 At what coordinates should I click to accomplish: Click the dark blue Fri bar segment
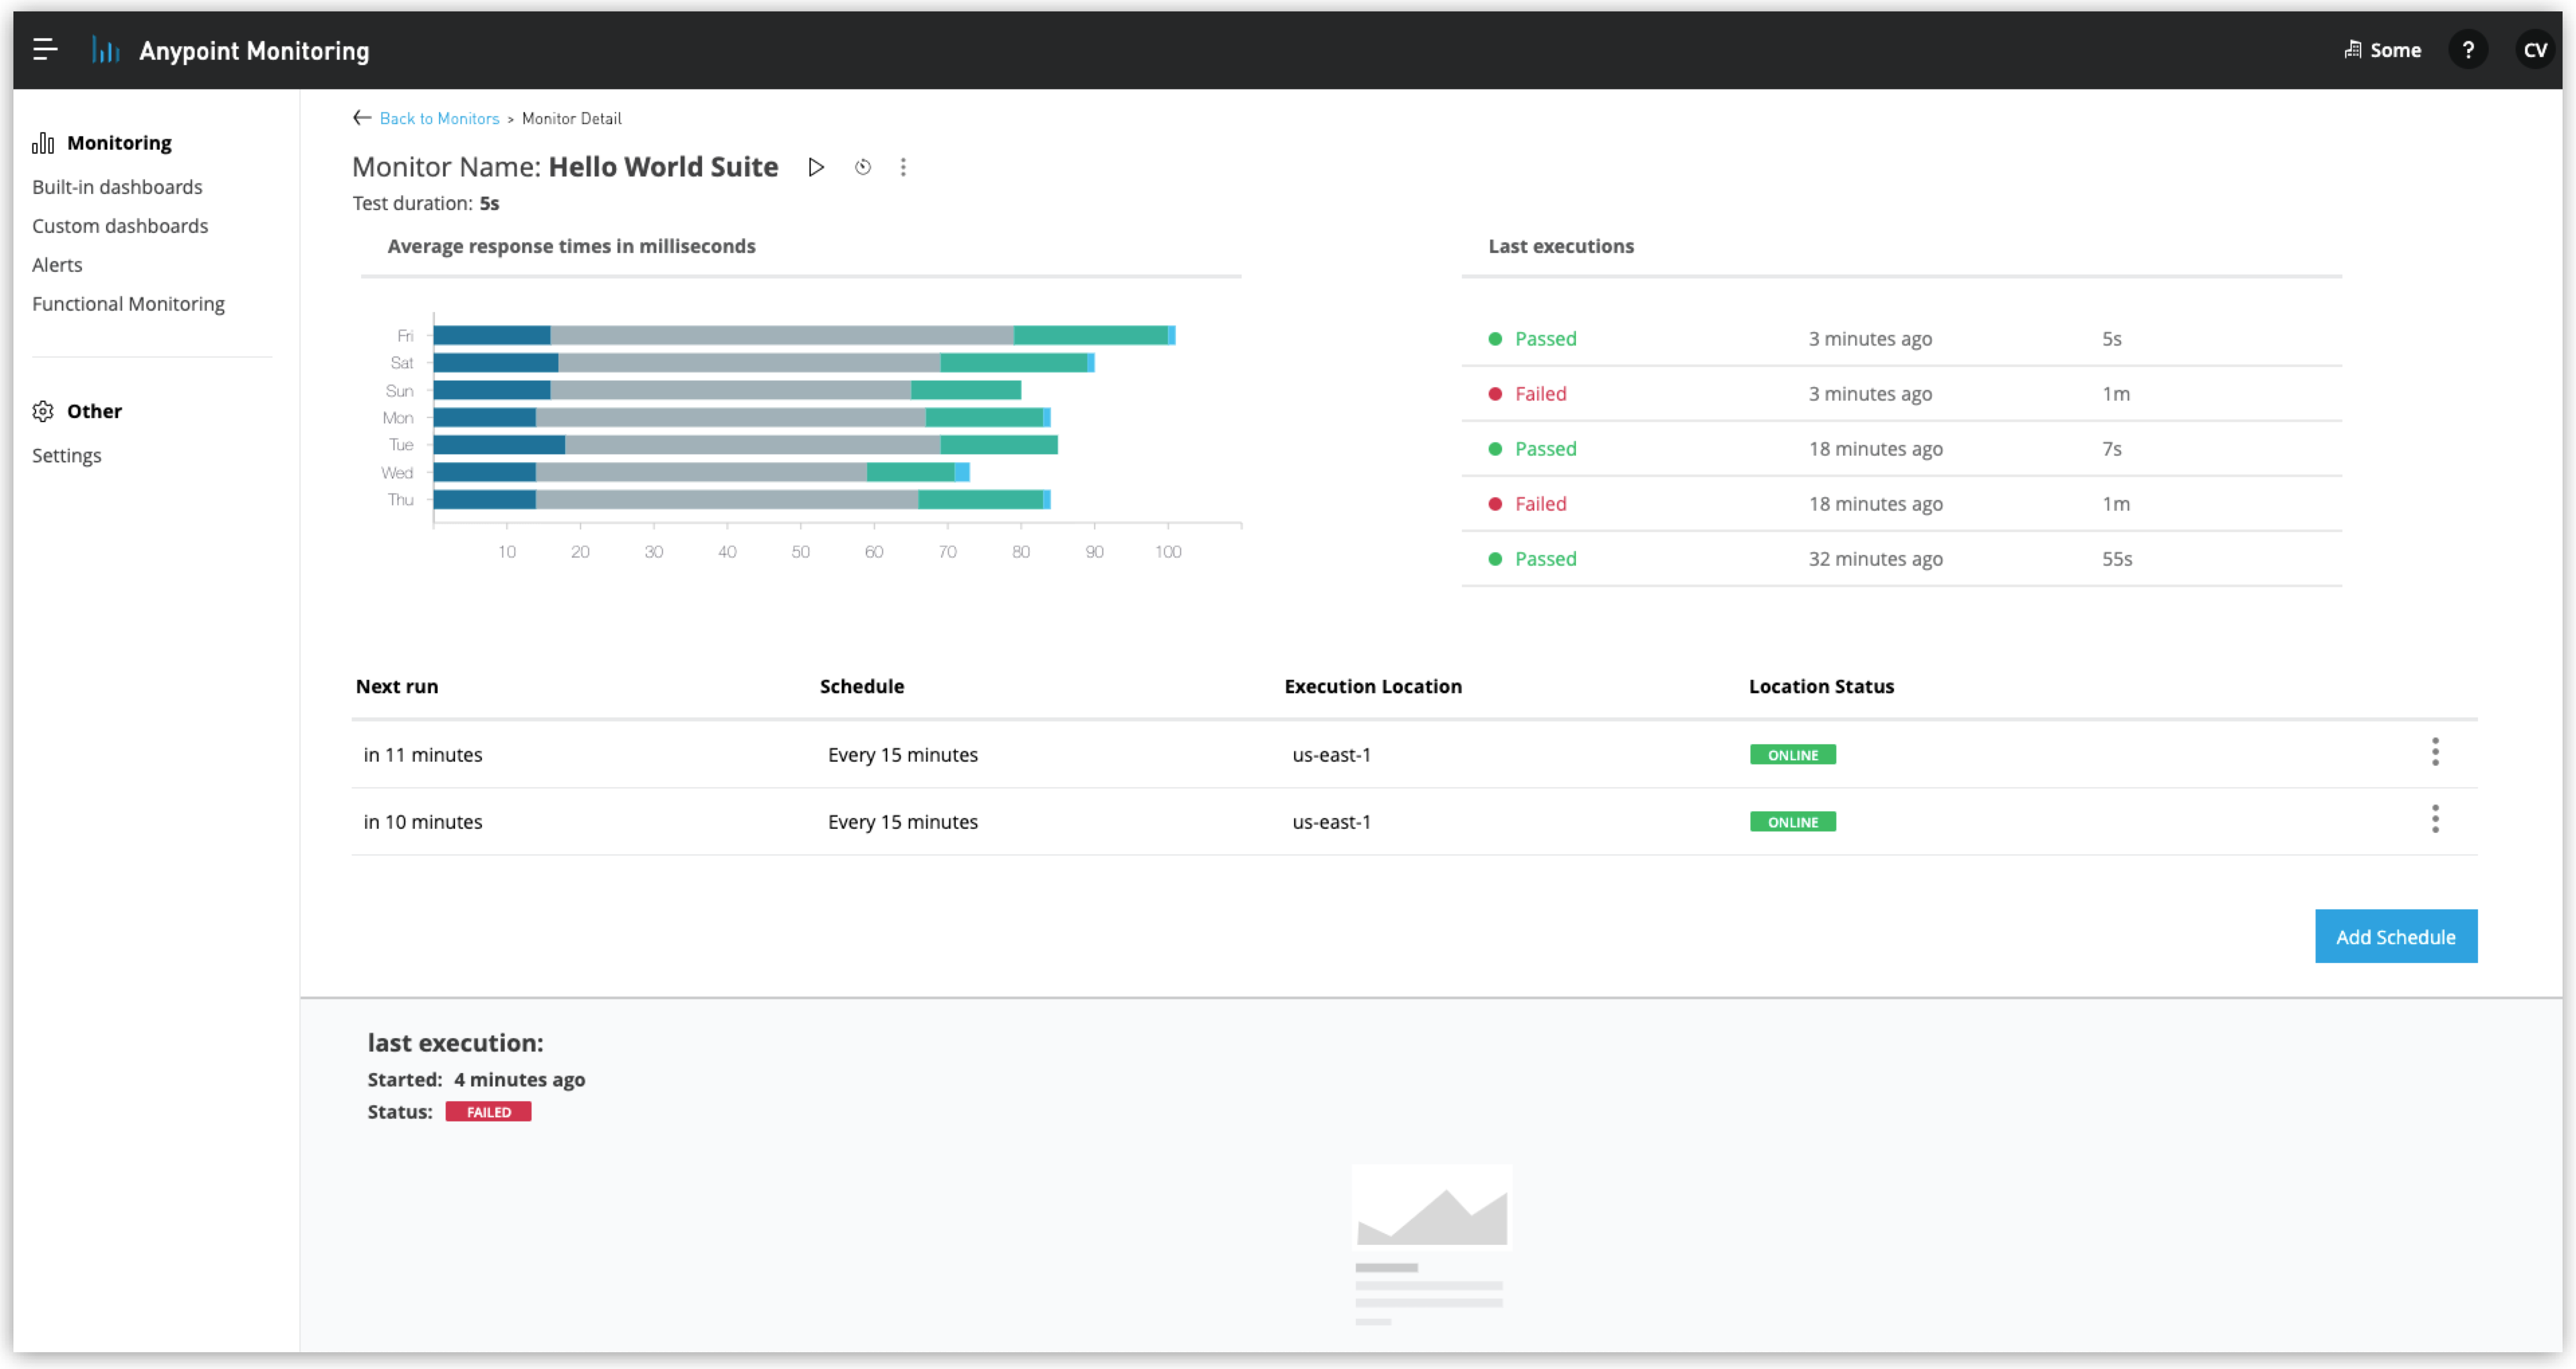[x=491, y=335]
